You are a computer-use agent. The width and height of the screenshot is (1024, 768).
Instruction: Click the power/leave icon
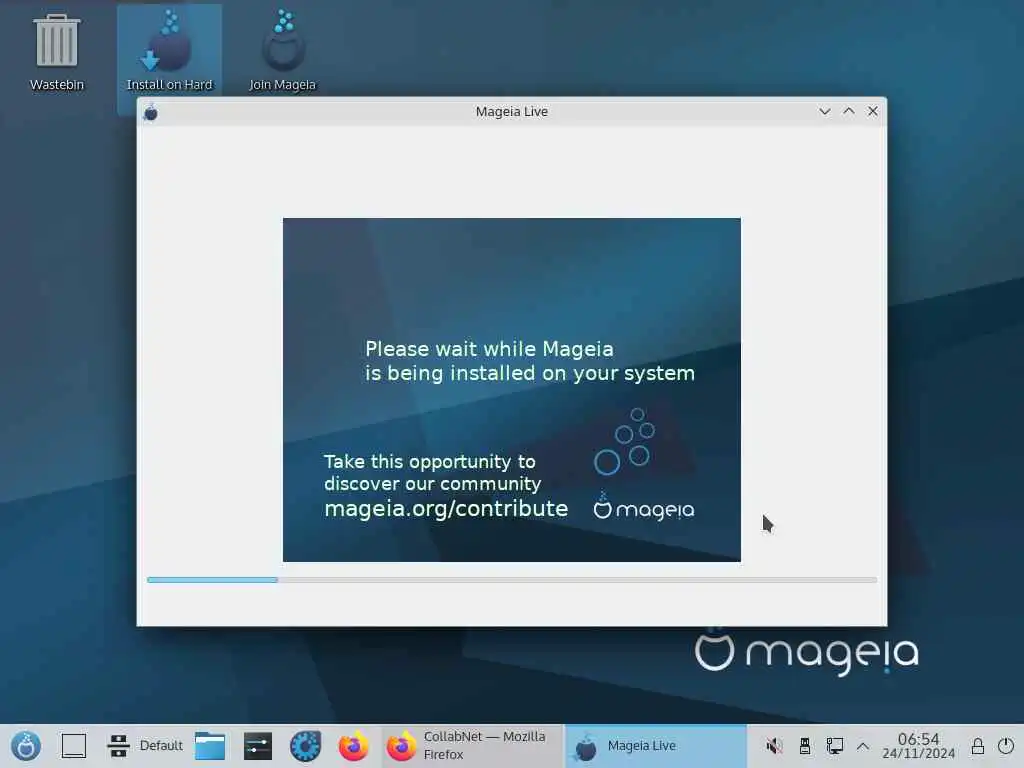[1006, 746]
